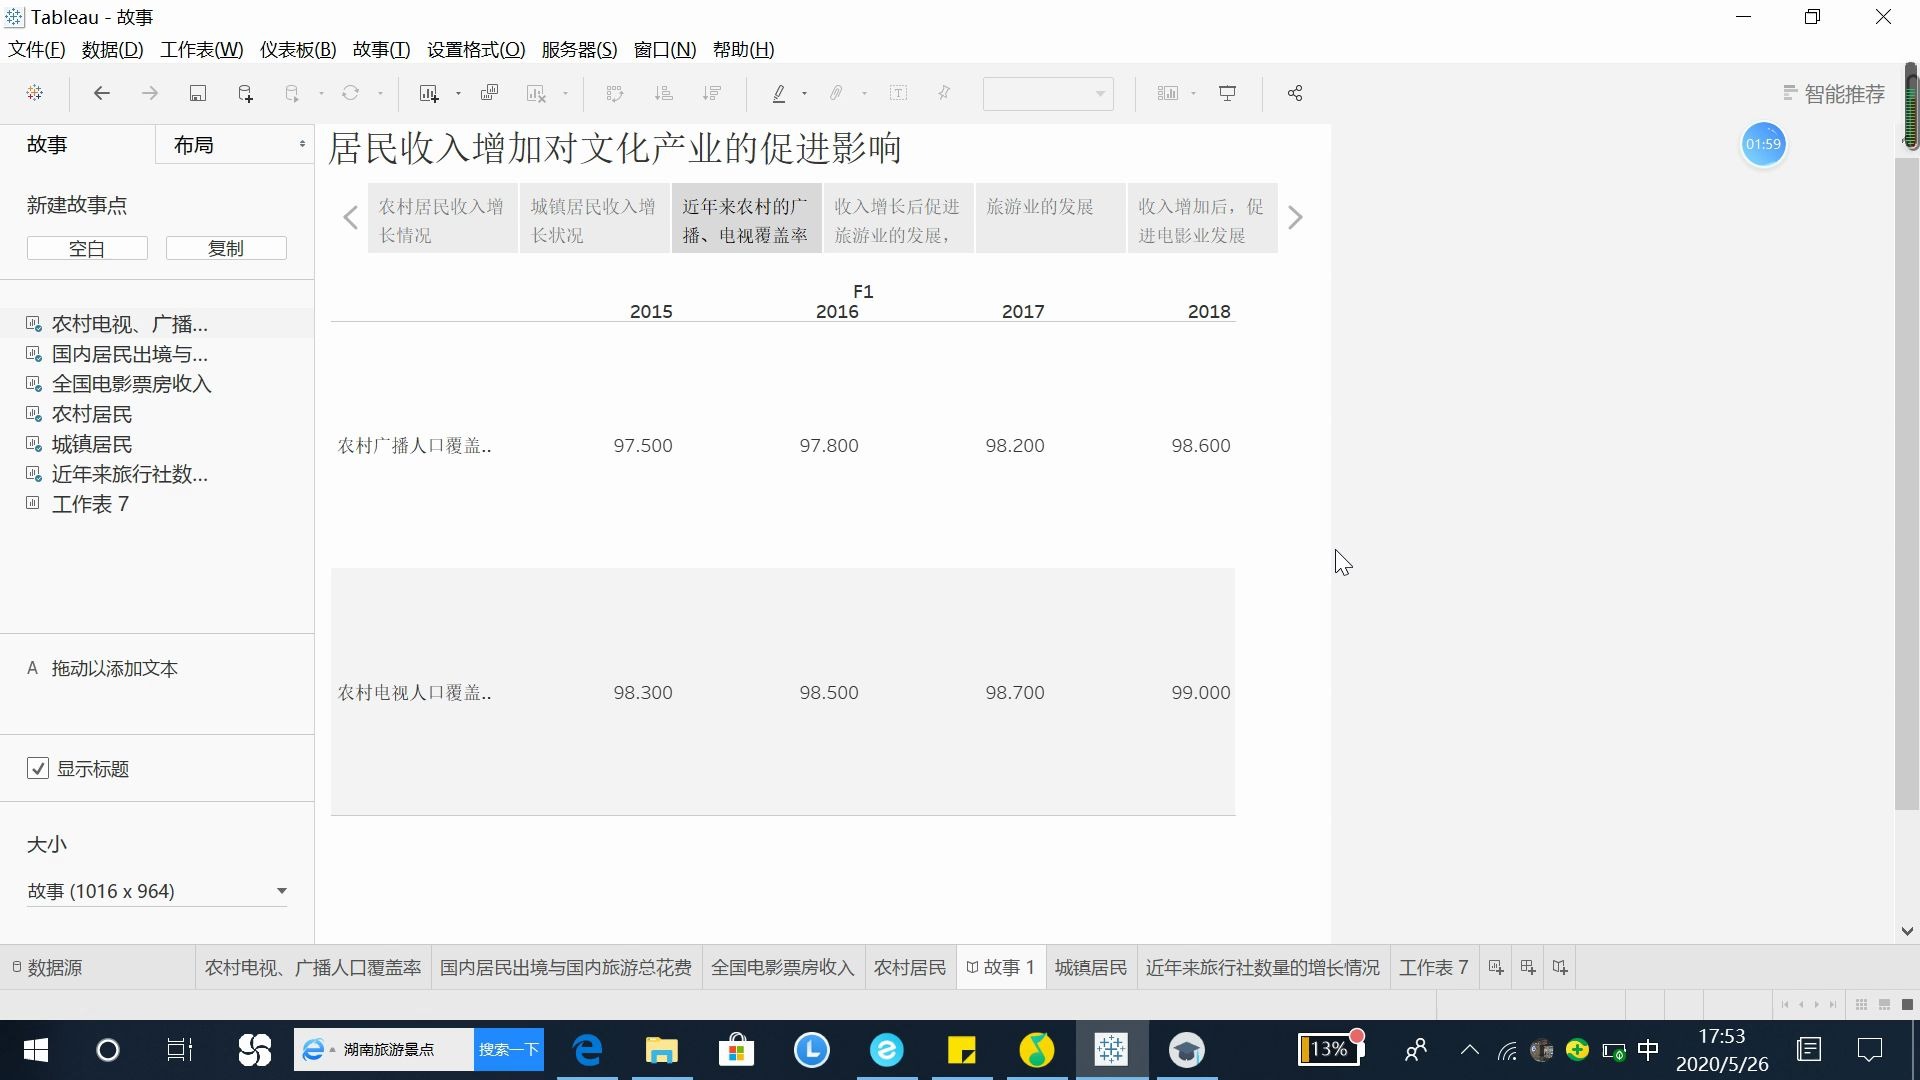Add a 空白 blank story point

[x=87, y=248]
